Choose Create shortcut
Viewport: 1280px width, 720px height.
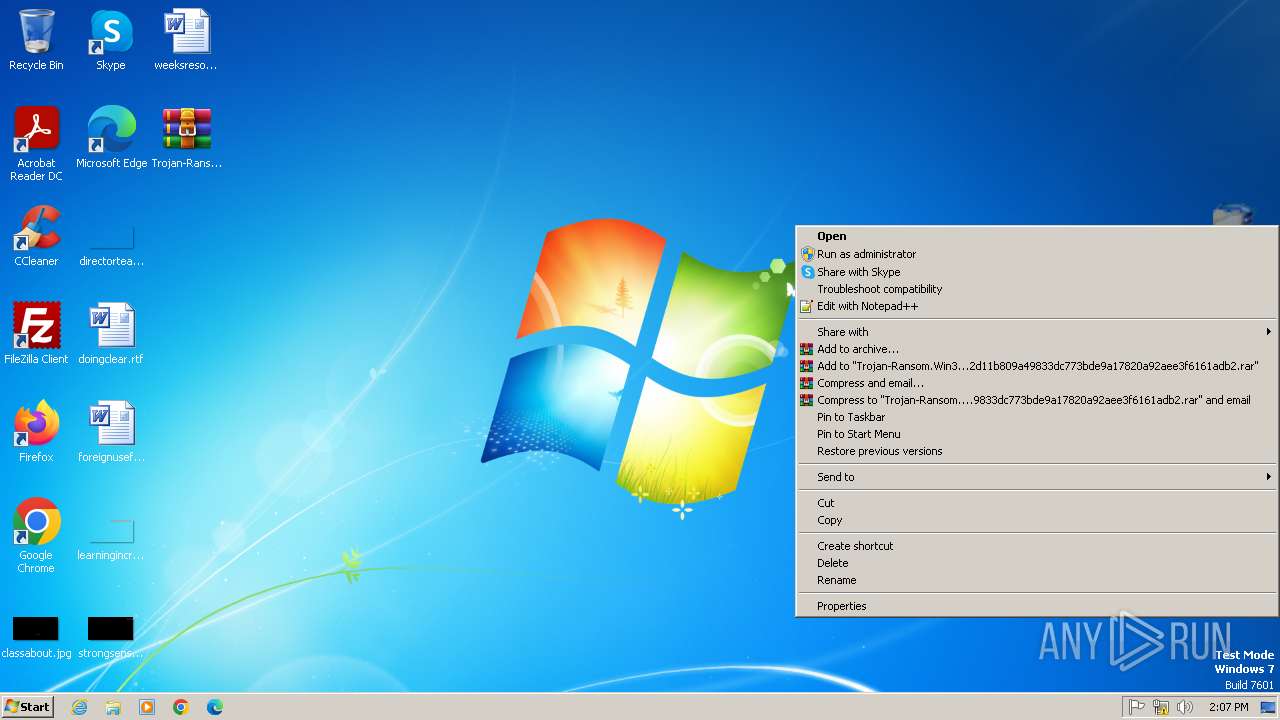coord(1036,546)
